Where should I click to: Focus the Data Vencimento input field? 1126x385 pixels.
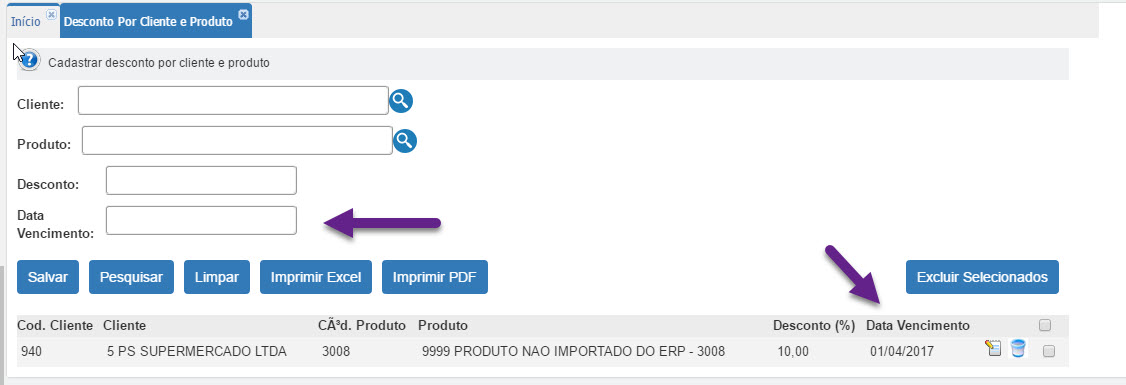[201, 221]
